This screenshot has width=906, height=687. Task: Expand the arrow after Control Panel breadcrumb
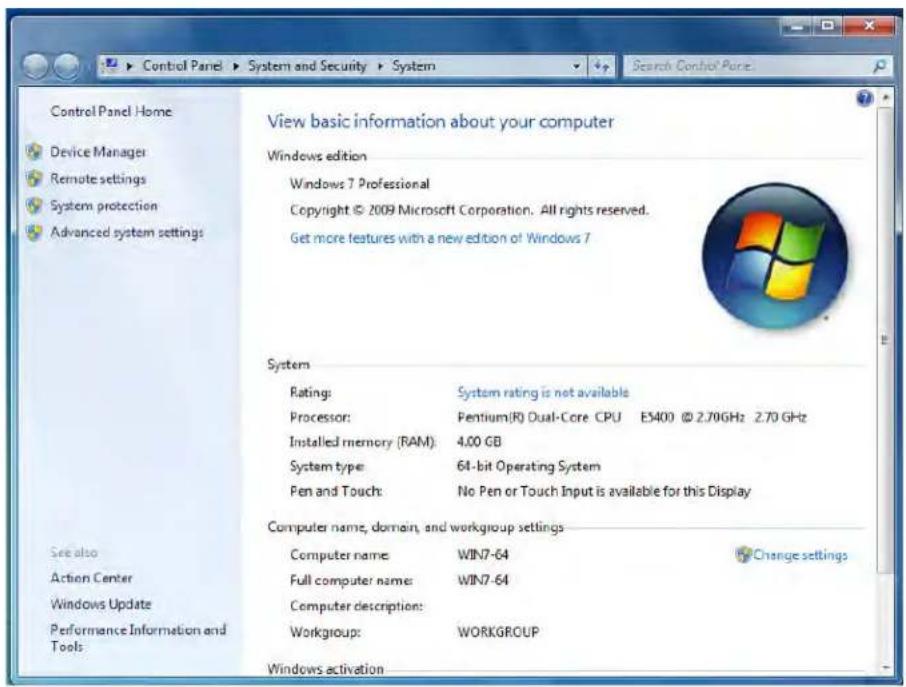pos(236,66)
